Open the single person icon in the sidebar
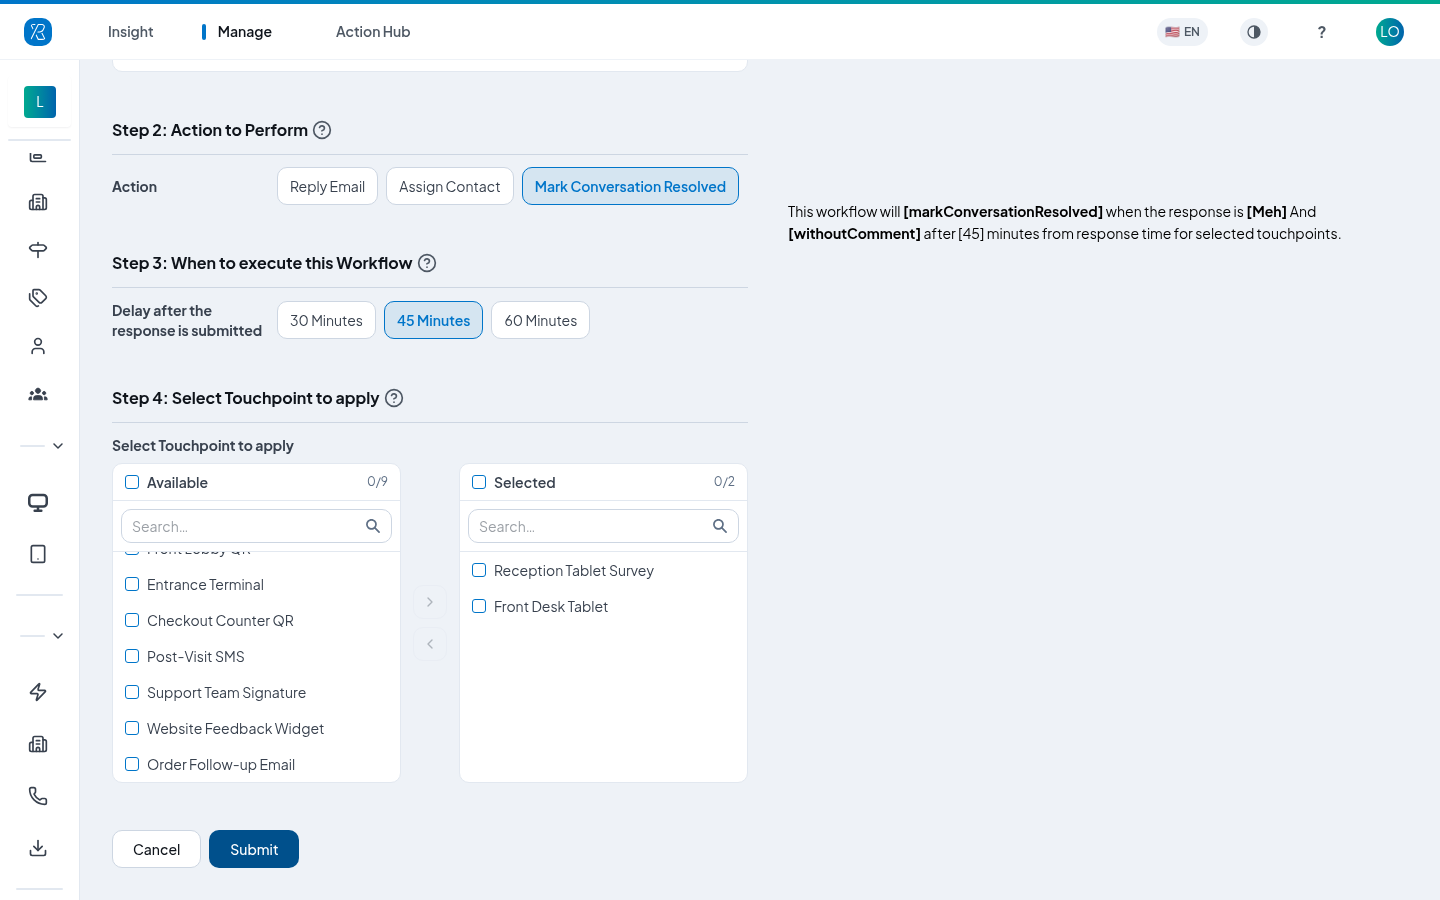This screenshot has height=900, width=1440. click(x=38, y=346)
